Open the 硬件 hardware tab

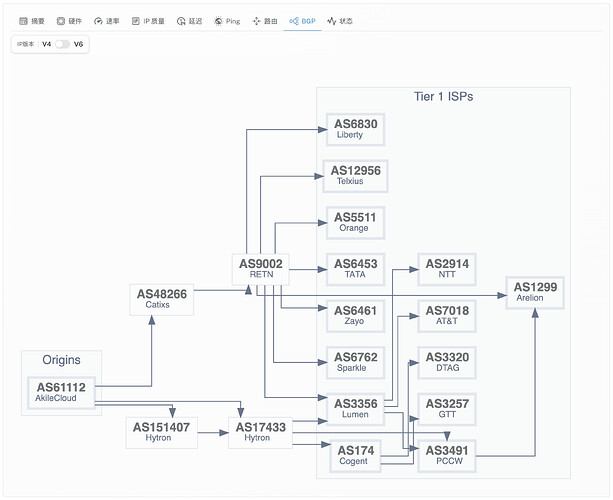(x=69, y=21)
